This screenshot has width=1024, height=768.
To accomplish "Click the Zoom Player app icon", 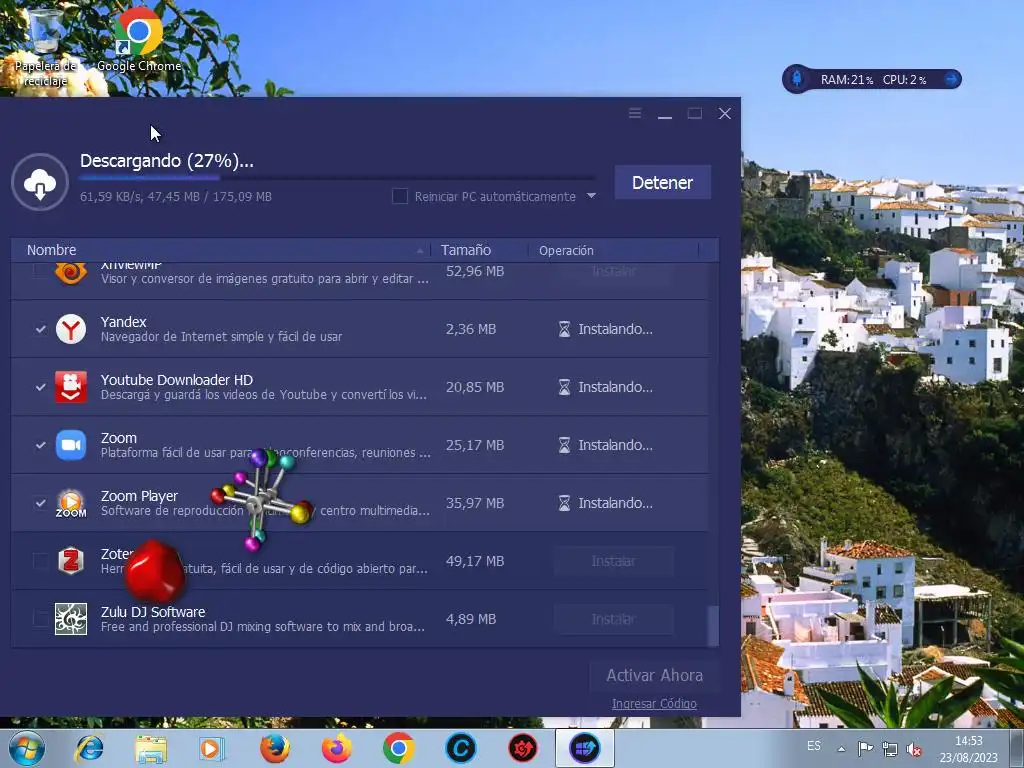I will 71,504.
